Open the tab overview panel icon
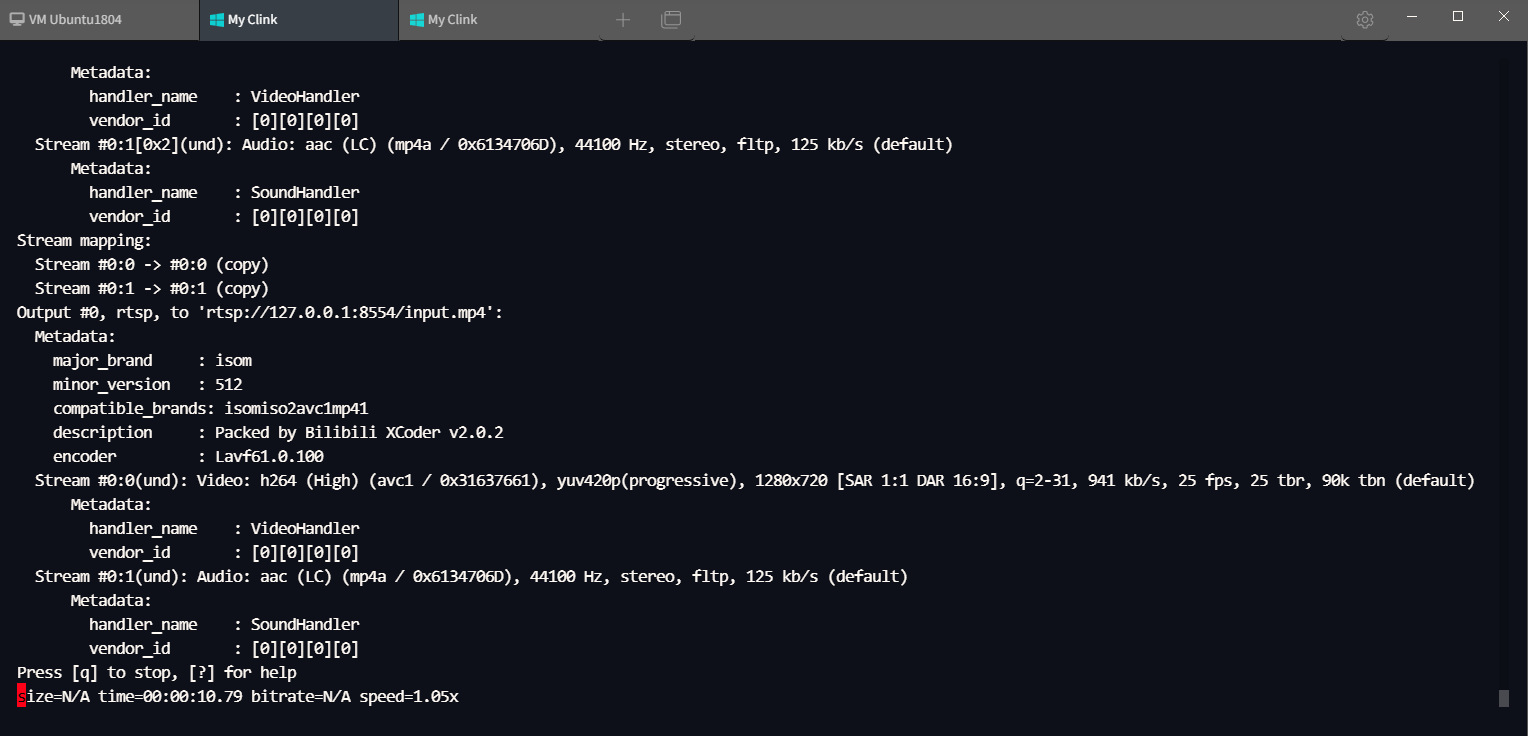Image resolution: width=1528 pixels, height=736 pixels. click(x=671, y=19)
